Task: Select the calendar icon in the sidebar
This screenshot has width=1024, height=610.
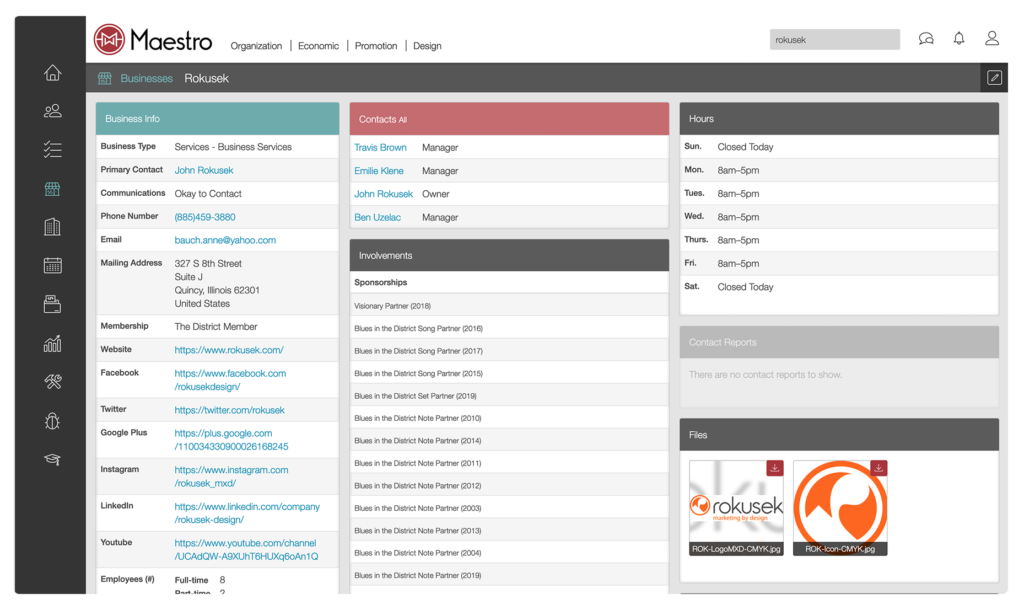Action: tap(52, 265)
